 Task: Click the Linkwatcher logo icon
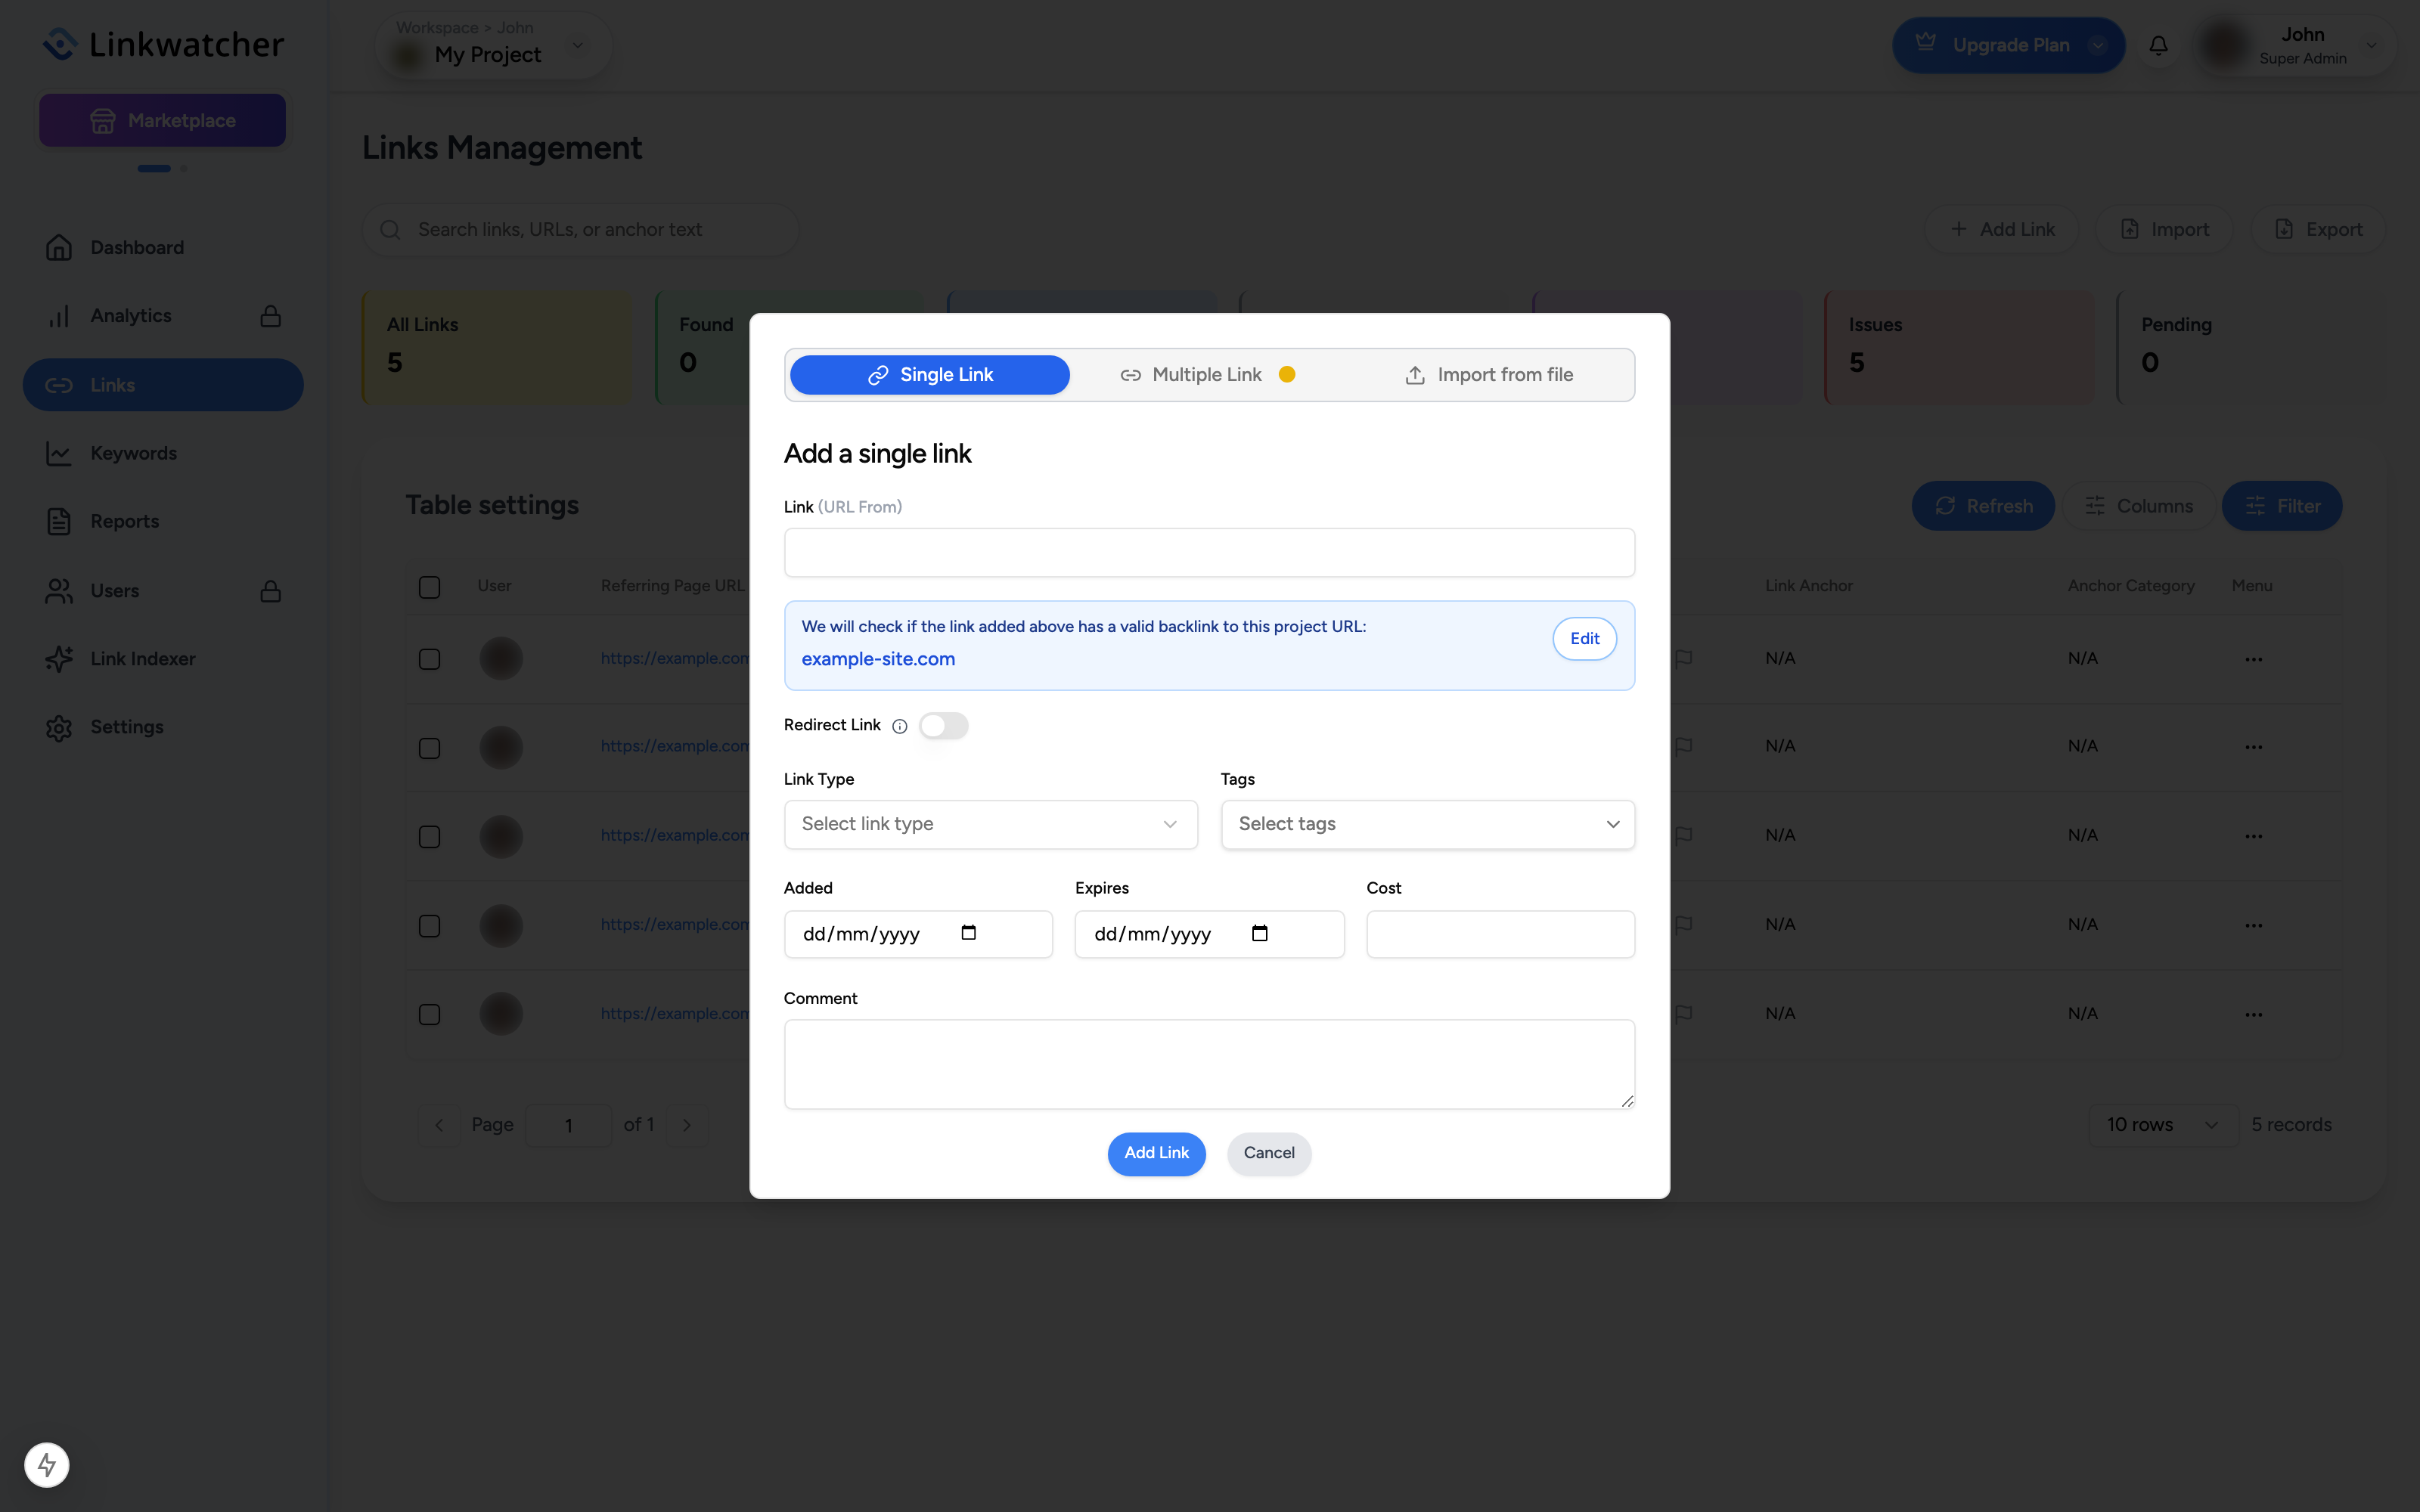pyautogui.click(x=60, y=44)
